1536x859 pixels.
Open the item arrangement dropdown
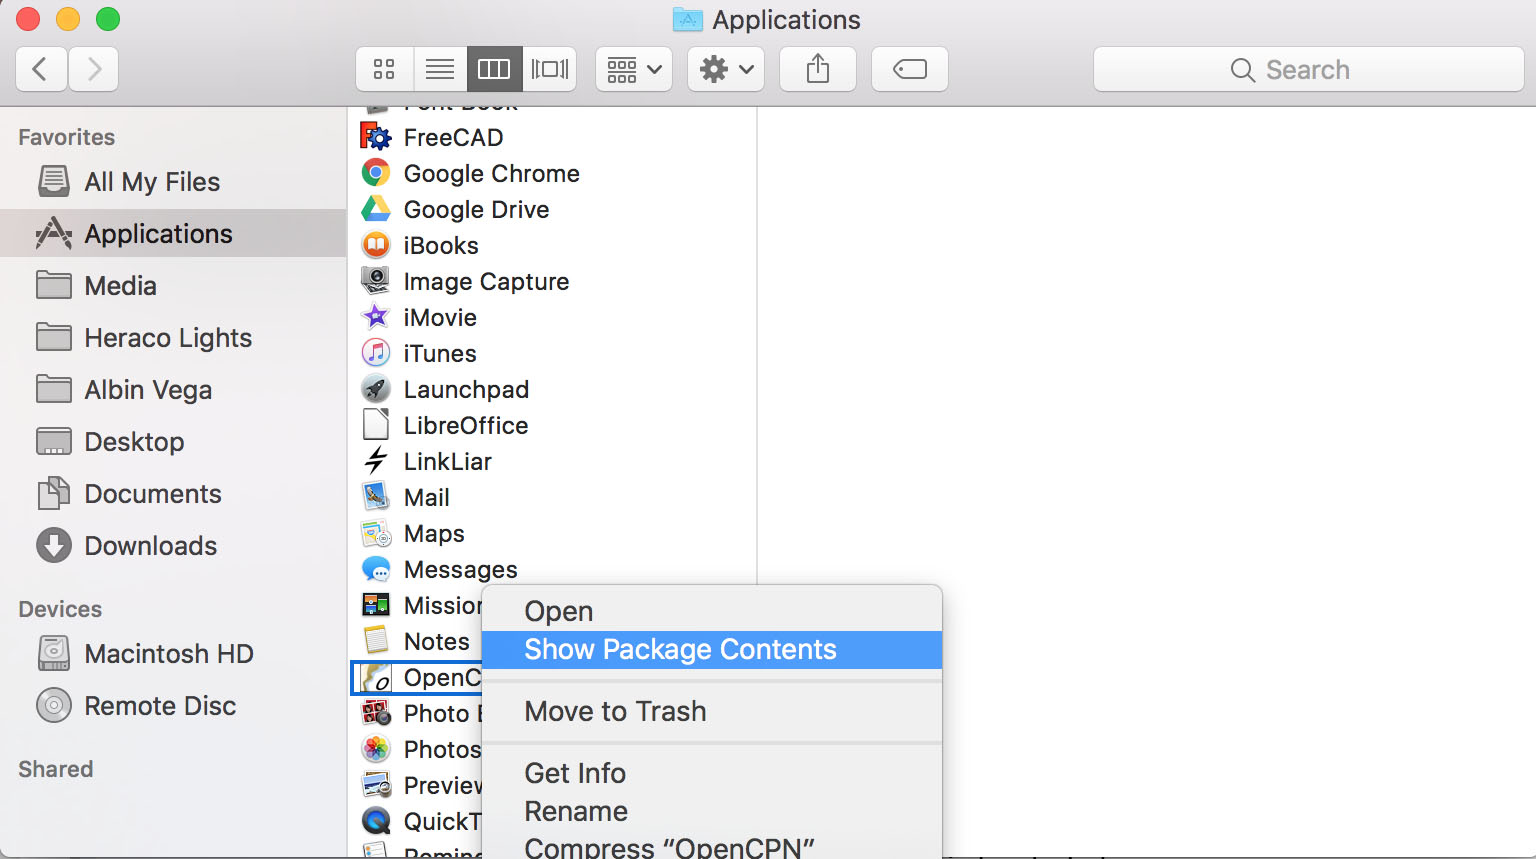[x=633, y=69]
